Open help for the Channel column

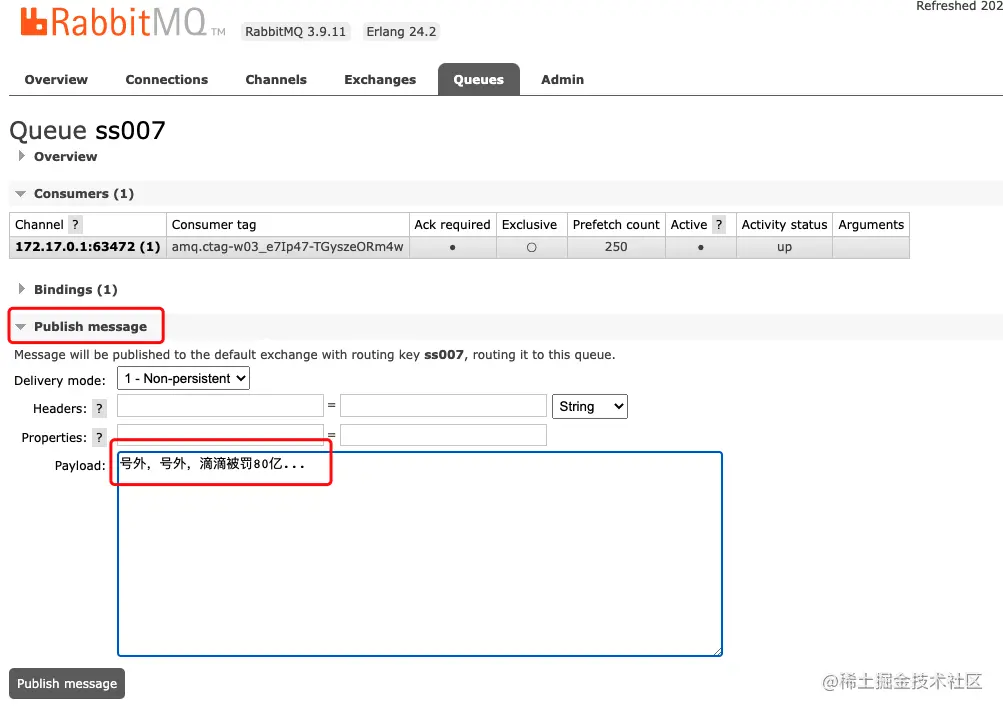tap(75, 225)
